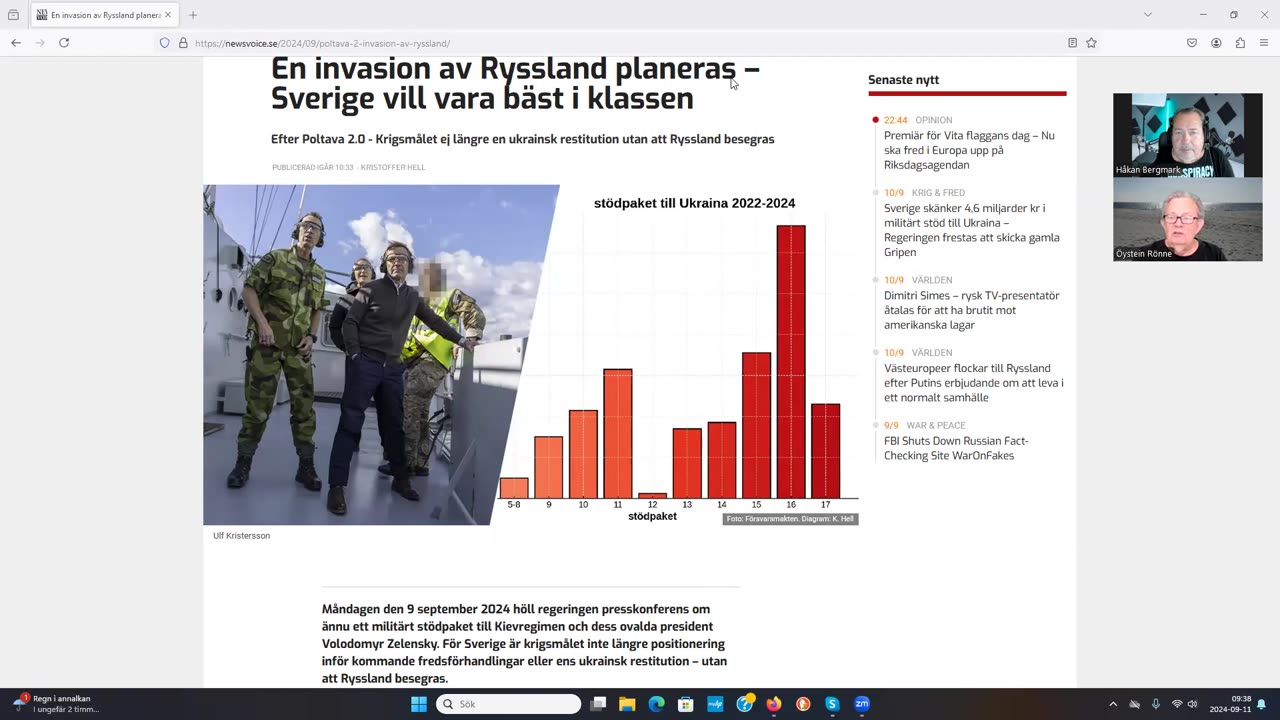Click the caption 'Ulf Kristersson'
Viewport: 1280px width, 720px height.
tap(241, 536)
